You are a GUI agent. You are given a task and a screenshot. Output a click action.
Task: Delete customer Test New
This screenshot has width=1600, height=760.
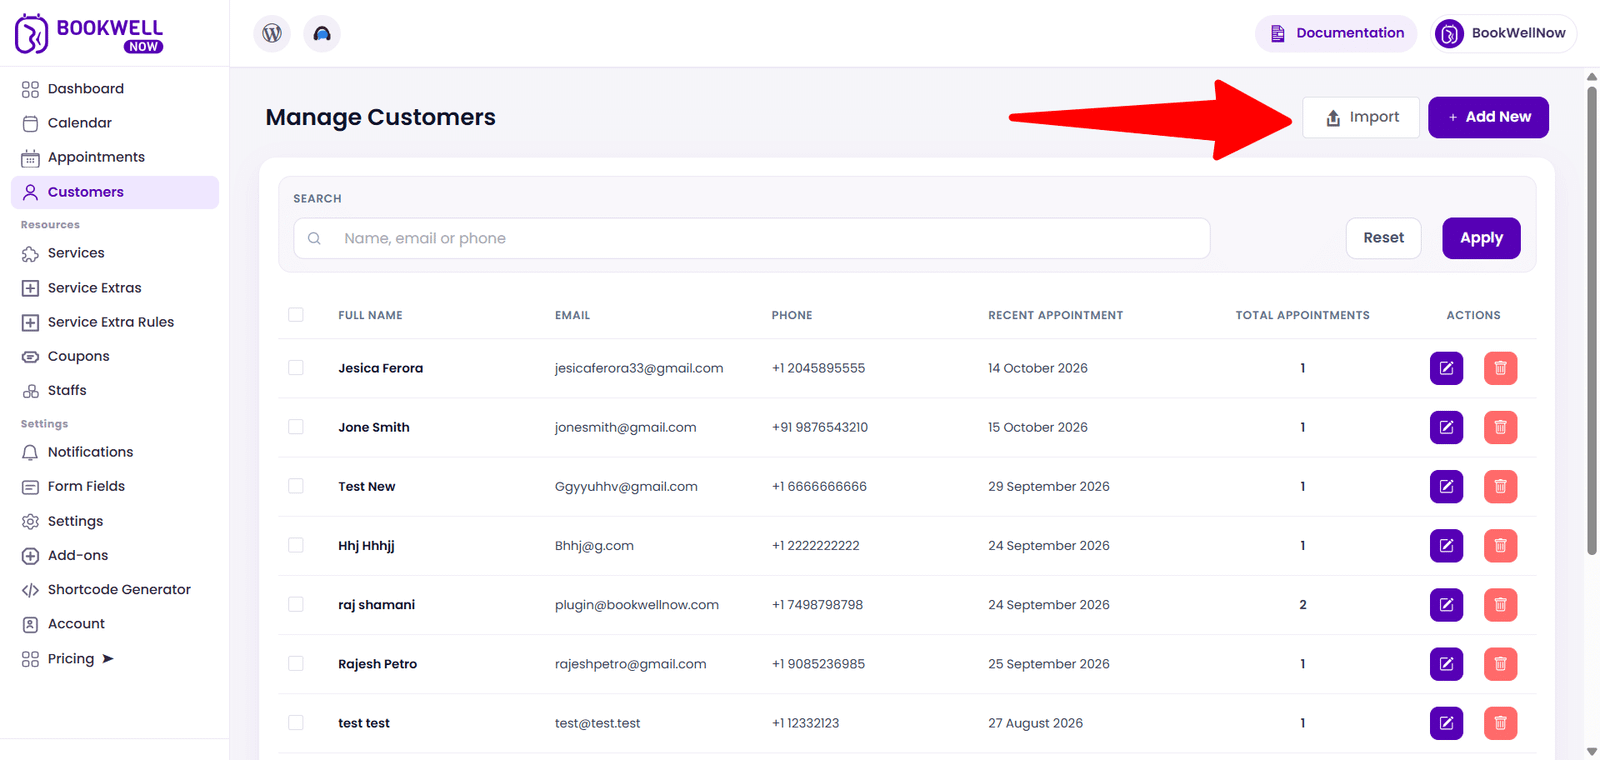click(x=1500, y=486)
